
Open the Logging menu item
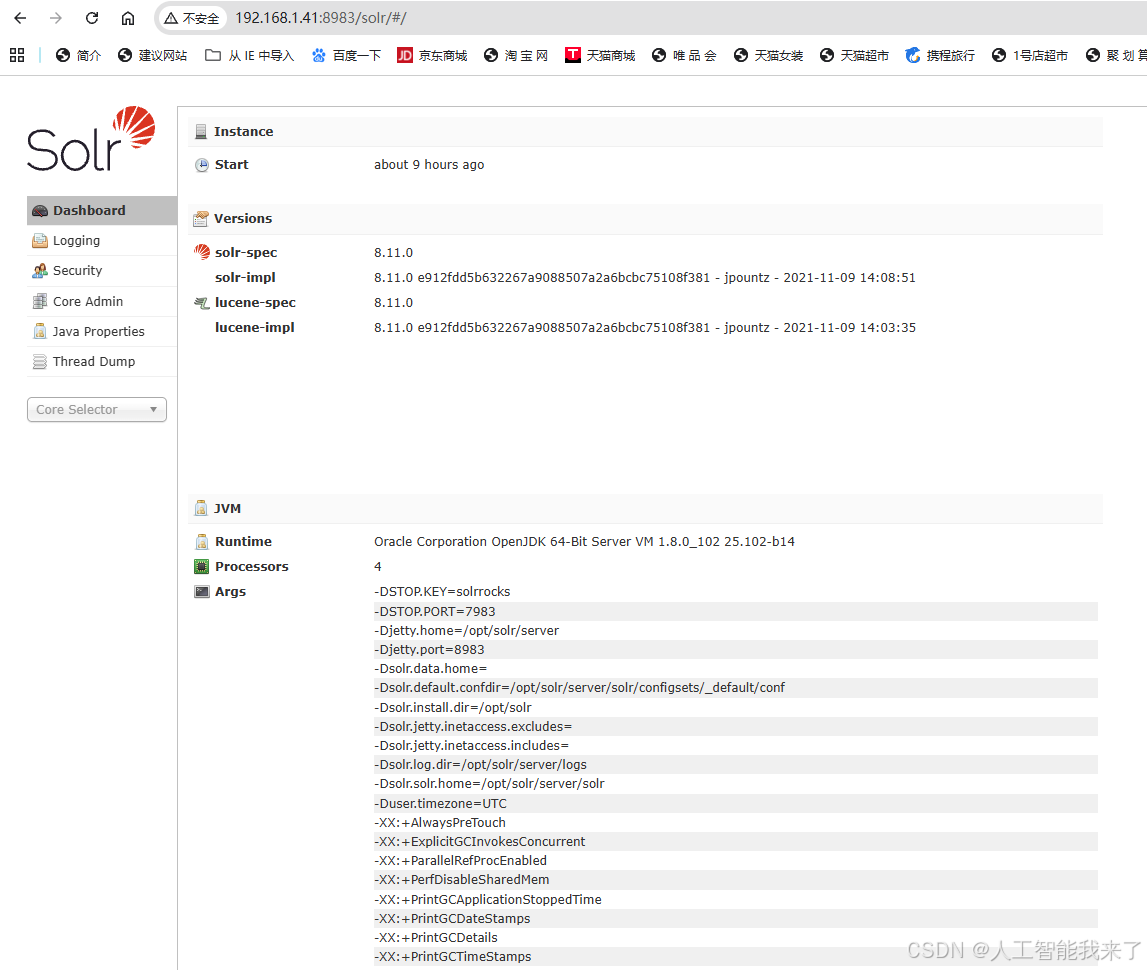(102, 241)
